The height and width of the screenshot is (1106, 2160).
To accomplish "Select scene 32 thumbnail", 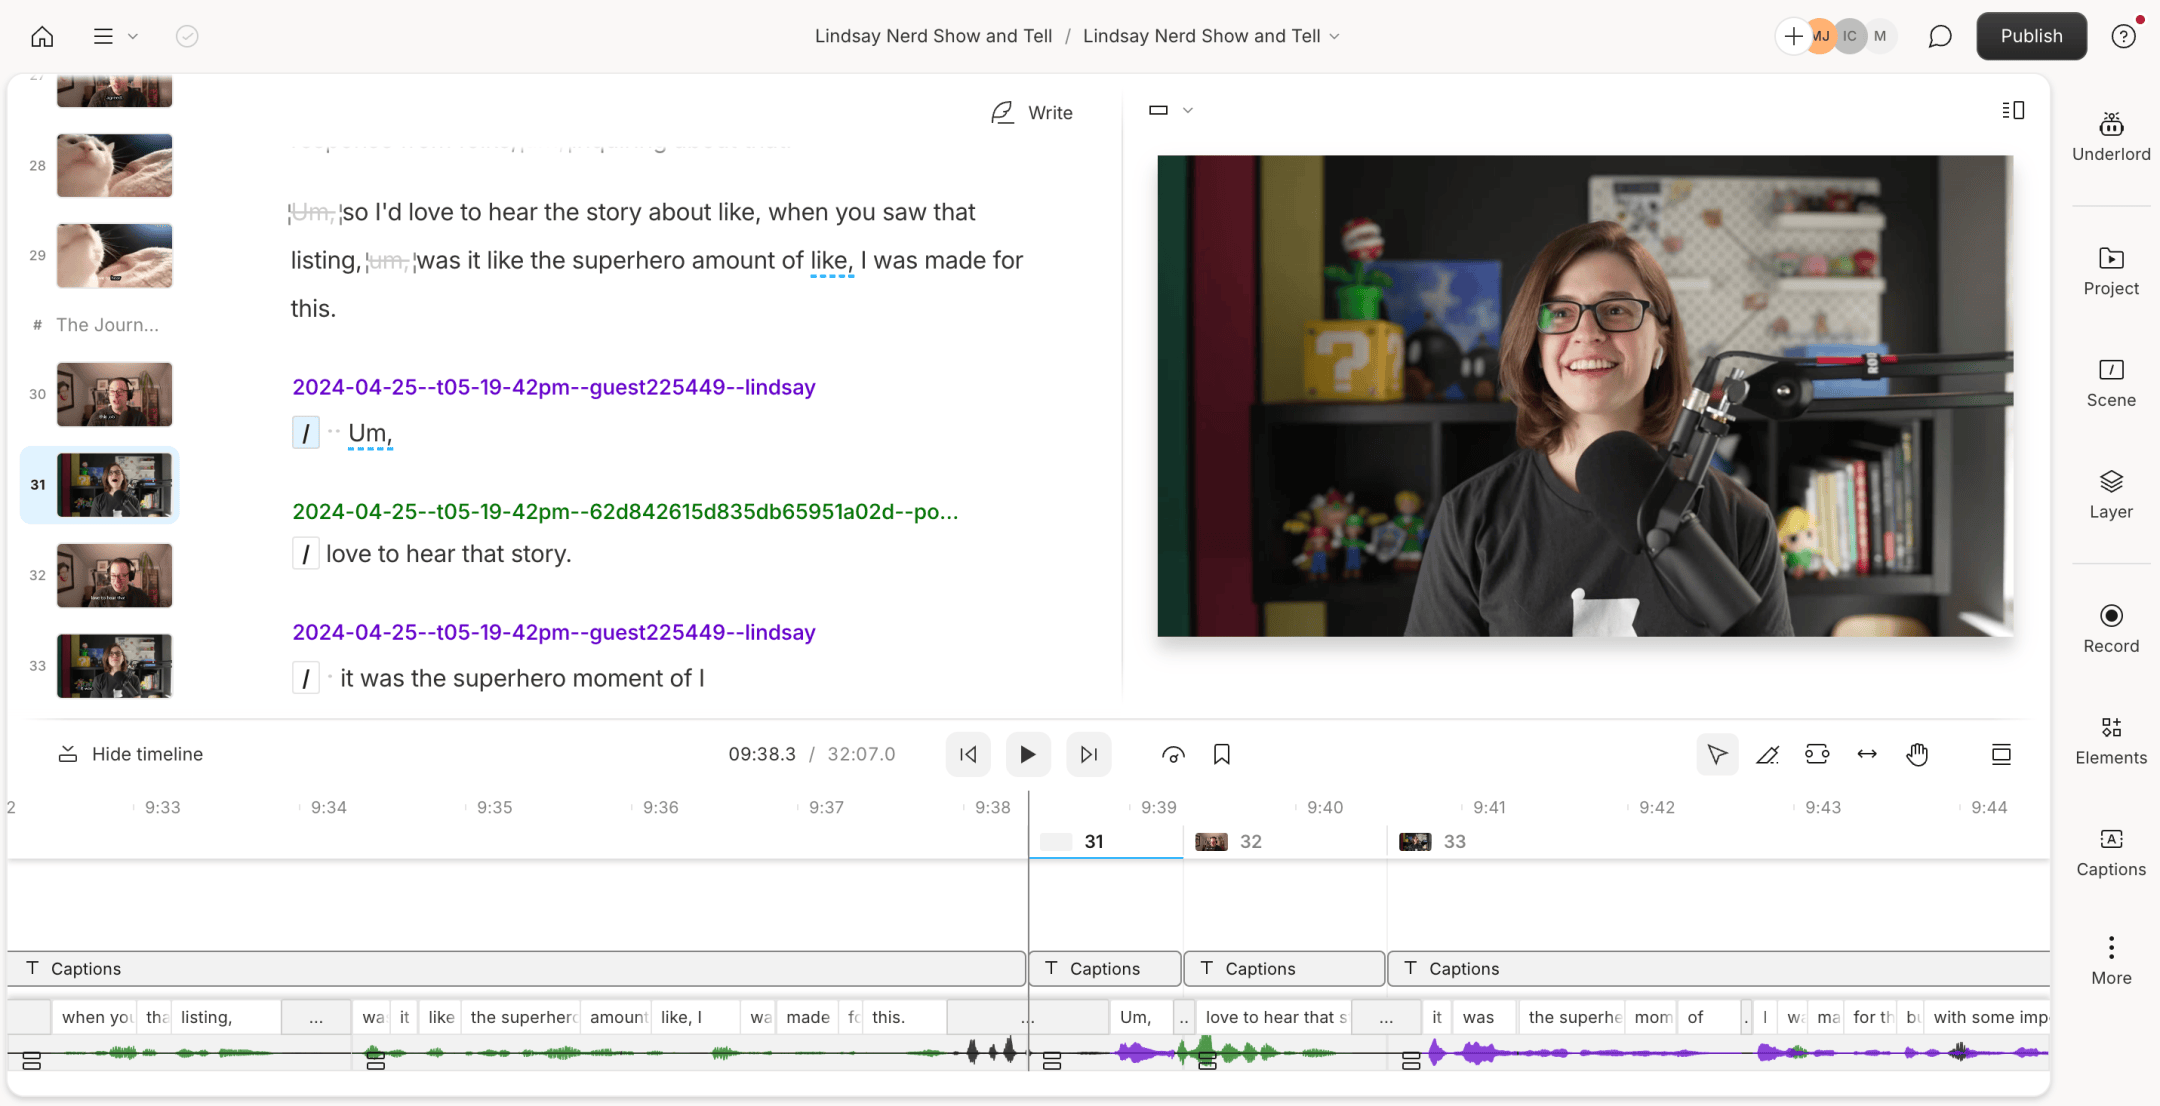I will click(x=114, y=575).
